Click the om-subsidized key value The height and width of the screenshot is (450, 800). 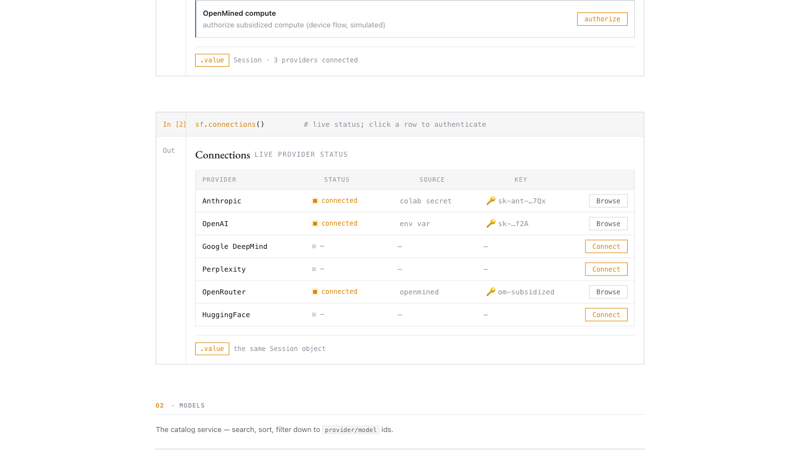[x=526, y=292]
